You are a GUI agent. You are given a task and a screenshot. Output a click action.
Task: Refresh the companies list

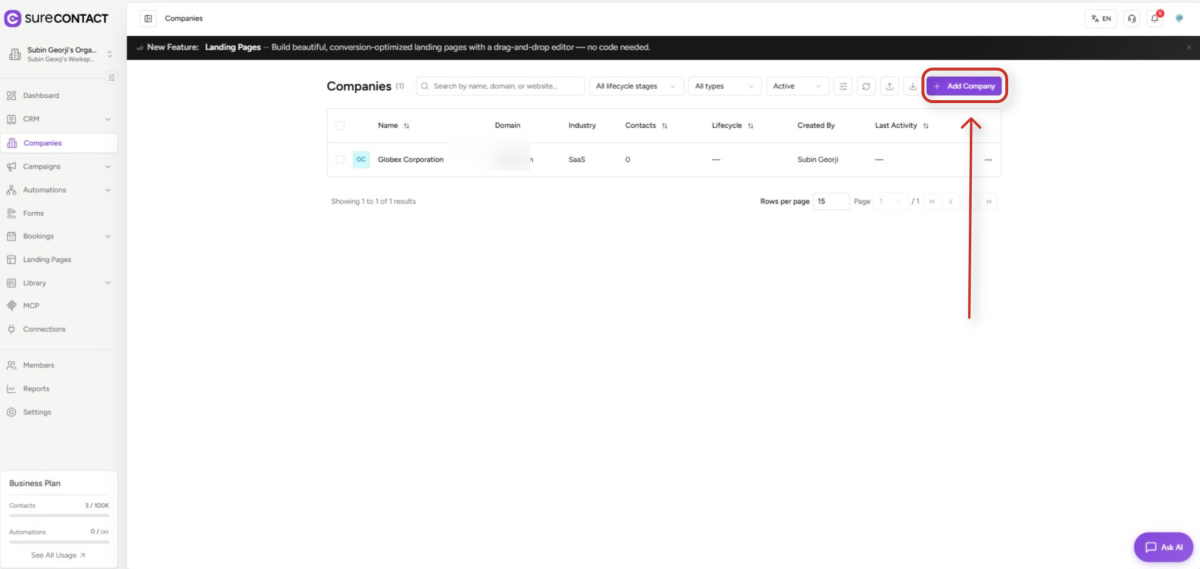click(866, 86)
